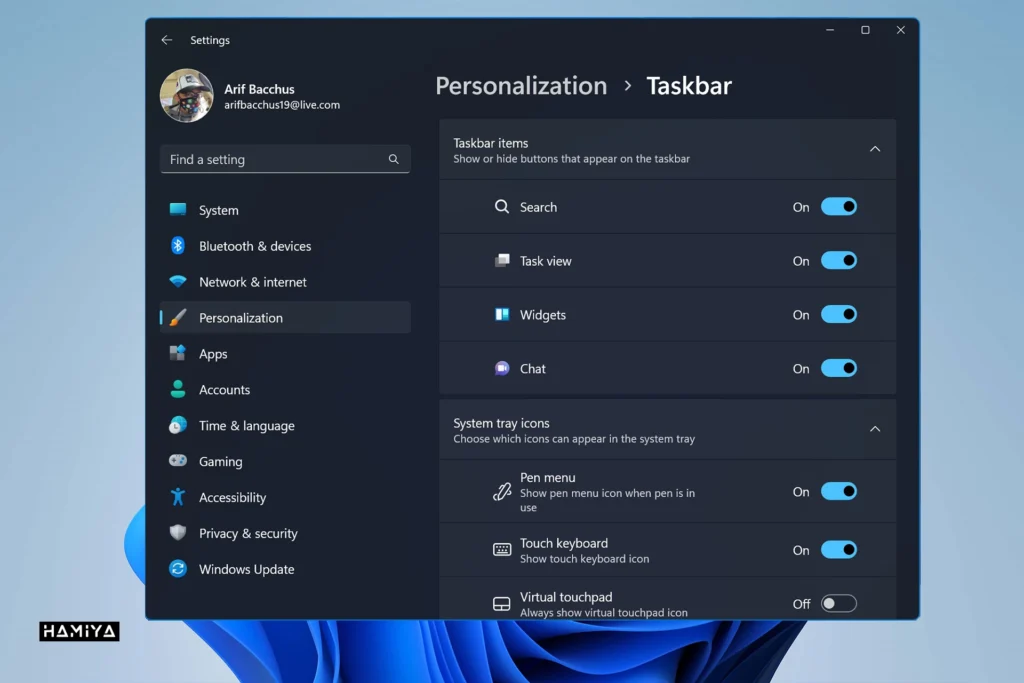Viewport: 1024px width, 683px height.
Task: Click the Arif Bacchus account name
Action: 259,89
